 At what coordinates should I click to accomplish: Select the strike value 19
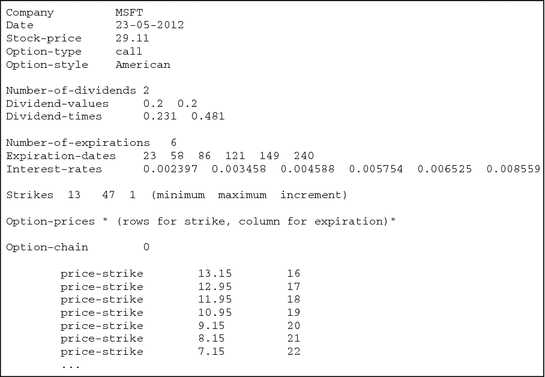[294, 313]
